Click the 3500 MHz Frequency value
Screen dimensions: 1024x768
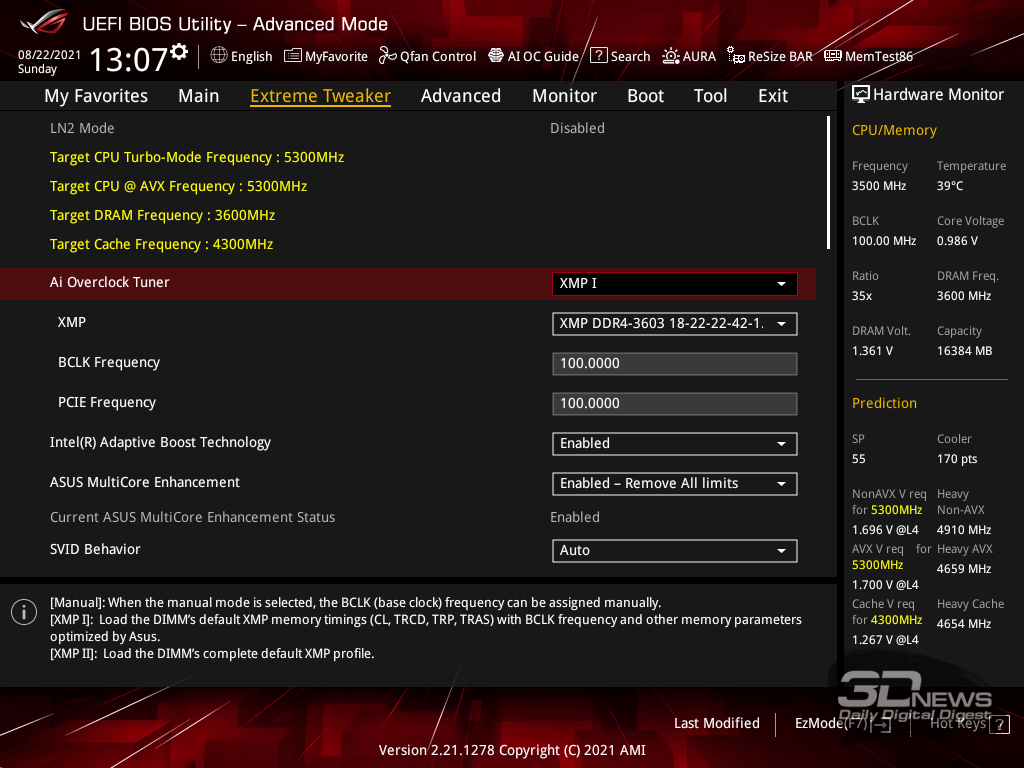(x=879, y=186)
